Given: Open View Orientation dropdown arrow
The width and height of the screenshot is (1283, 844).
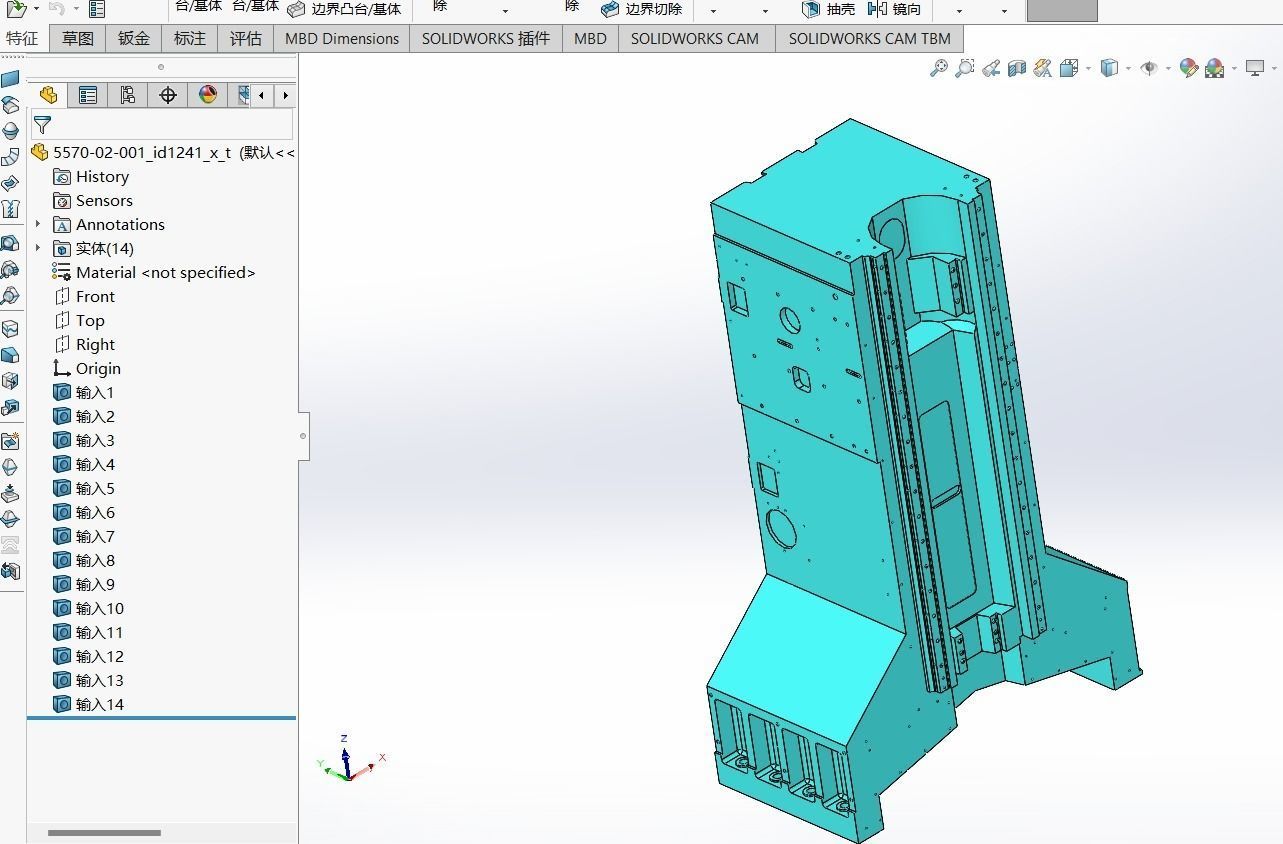Looking at the screenshot, I should coord(1087,68).
